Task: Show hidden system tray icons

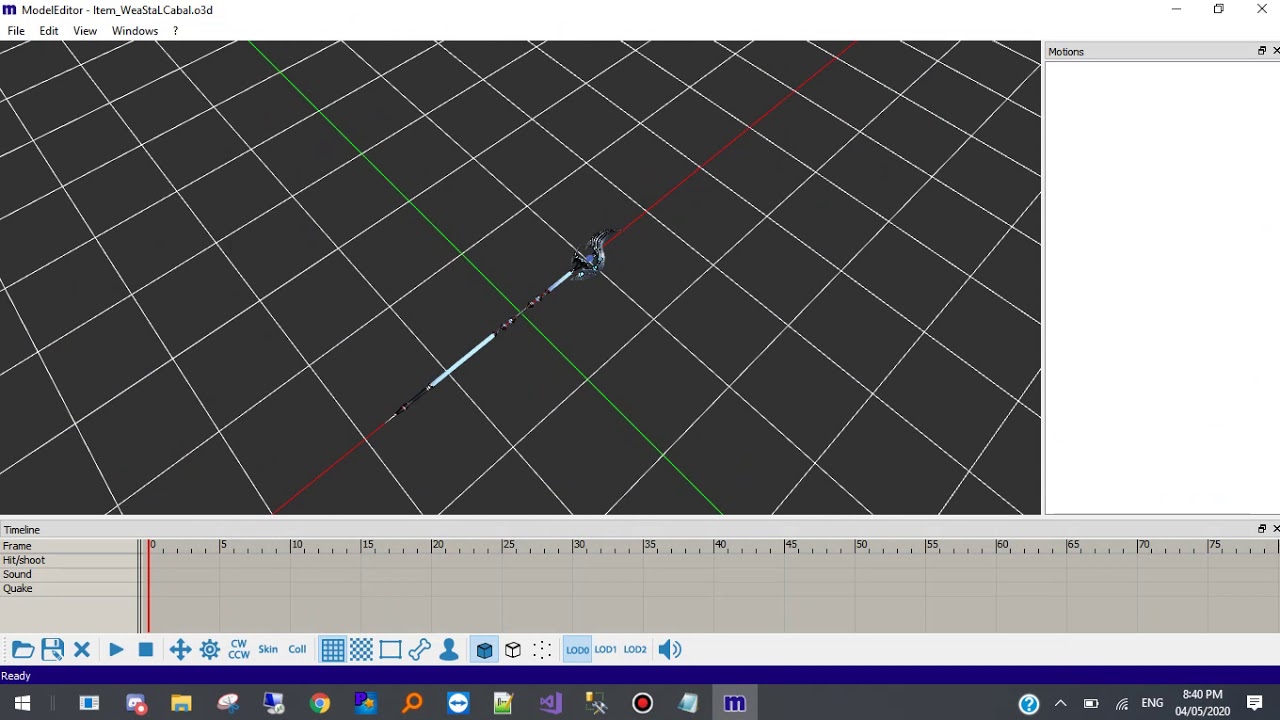Action: (1060, 704)
